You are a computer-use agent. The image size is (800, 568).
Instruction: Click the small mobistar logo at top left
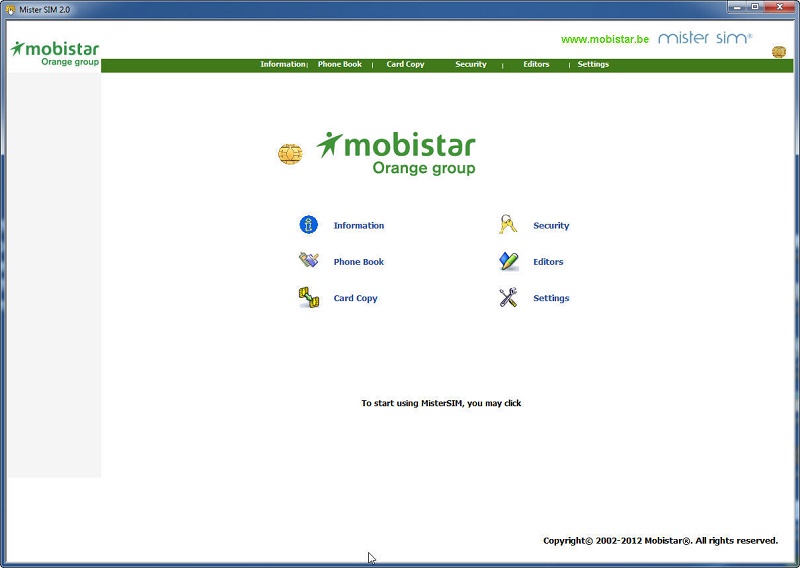click(x=55, y=52)
